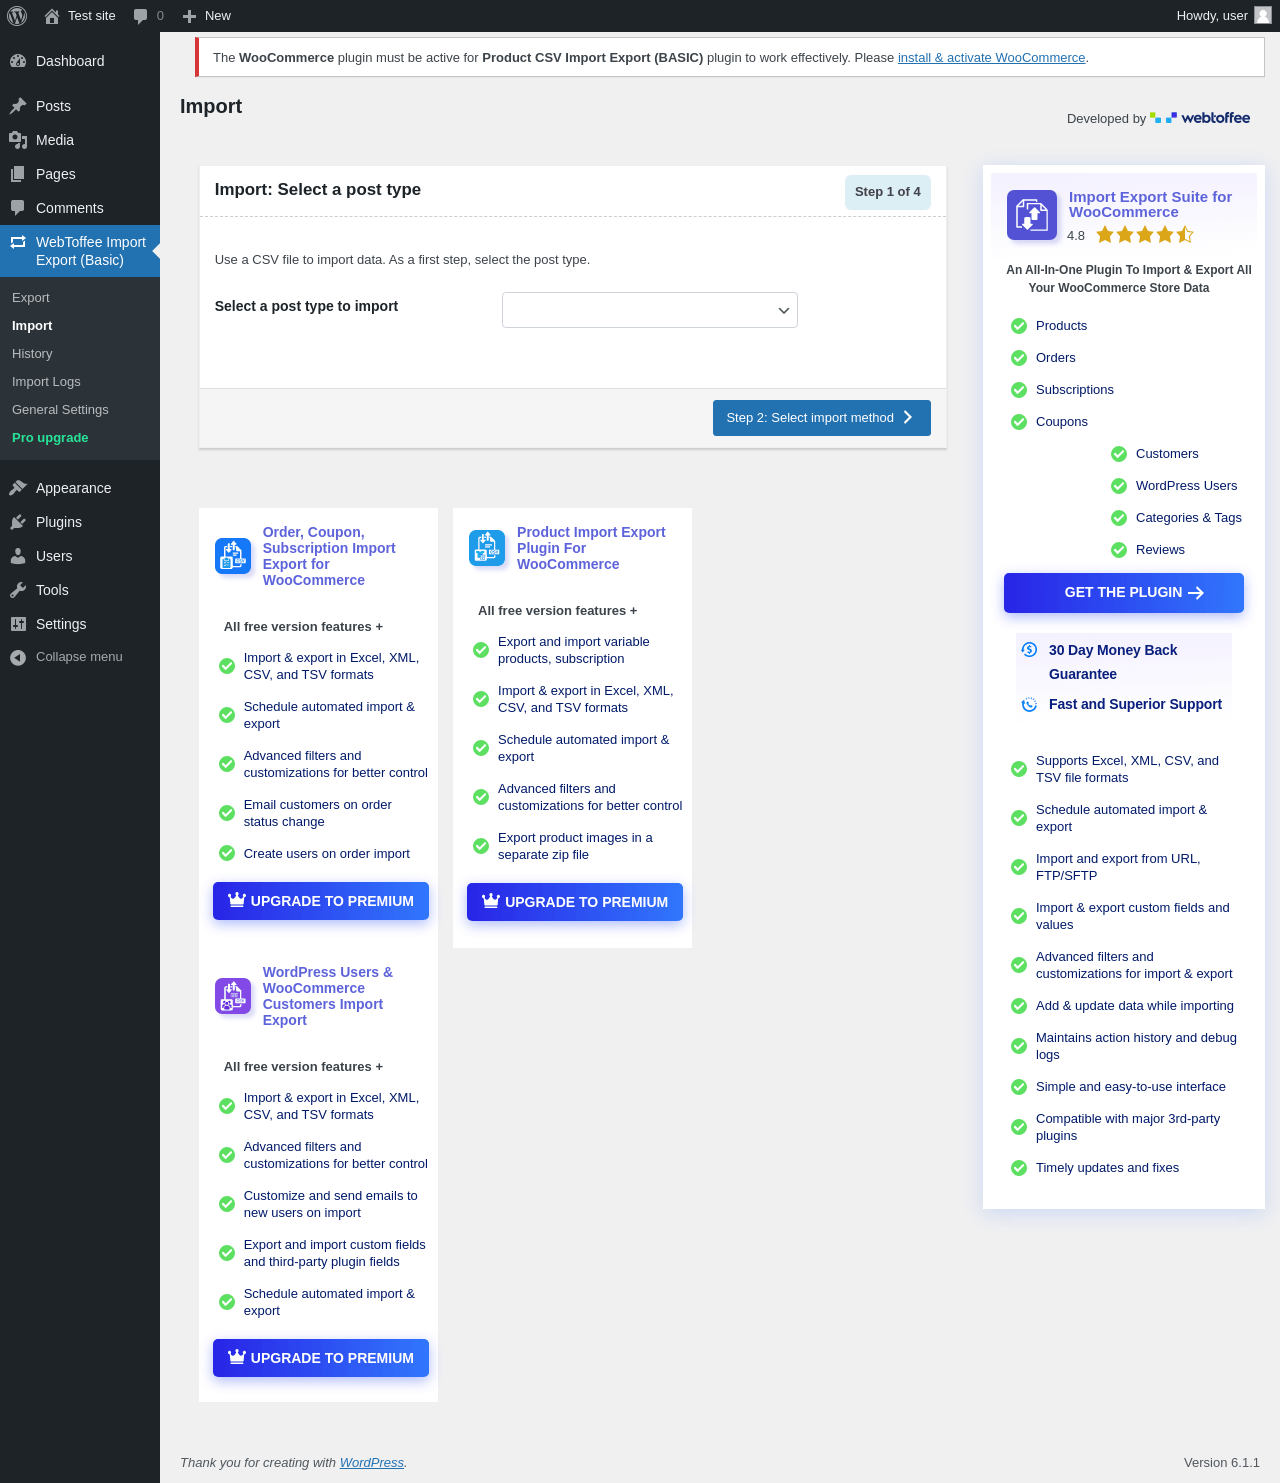Image resolution: width=1280 pixels, height=1483 pixels.
Task: Click the install & activate WooCommerce link
Action: click(991, 58)
